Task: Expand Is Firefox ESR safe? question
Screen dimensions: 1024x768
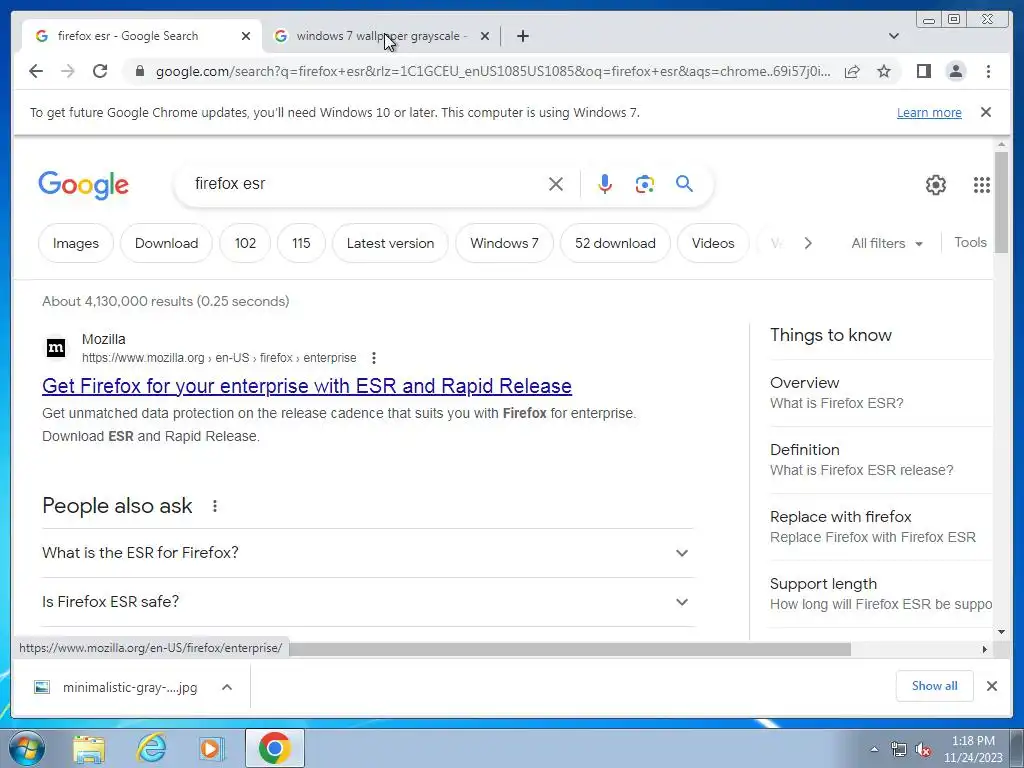Action: 367,602
